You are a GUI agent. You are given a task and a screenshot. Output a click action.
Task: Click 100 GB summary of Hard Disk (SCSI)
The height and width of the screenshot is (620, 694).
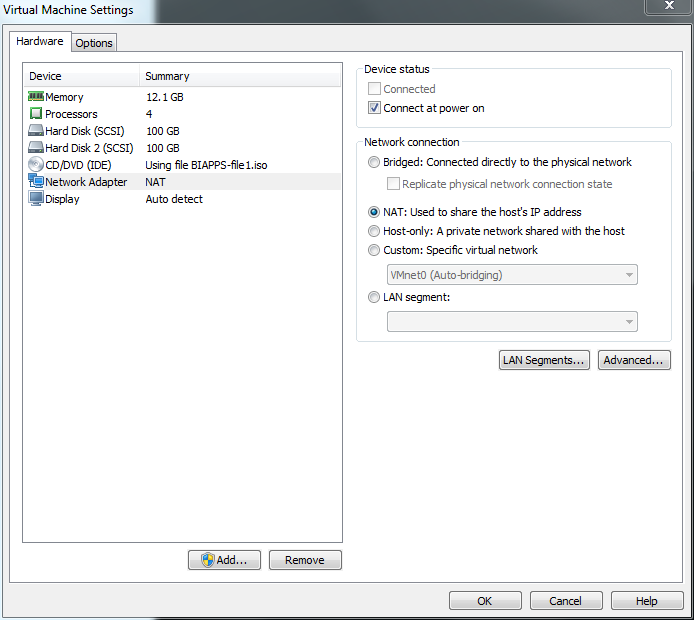click(163, 131)
